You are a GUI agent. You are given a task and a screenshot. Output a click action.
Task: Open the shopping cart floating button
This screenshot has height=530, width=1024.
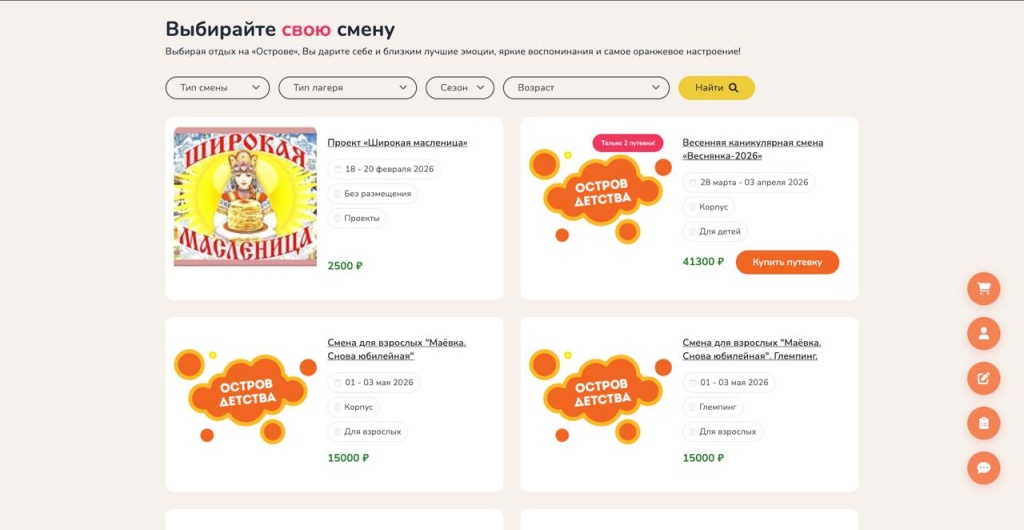click(x=983, y=289)
